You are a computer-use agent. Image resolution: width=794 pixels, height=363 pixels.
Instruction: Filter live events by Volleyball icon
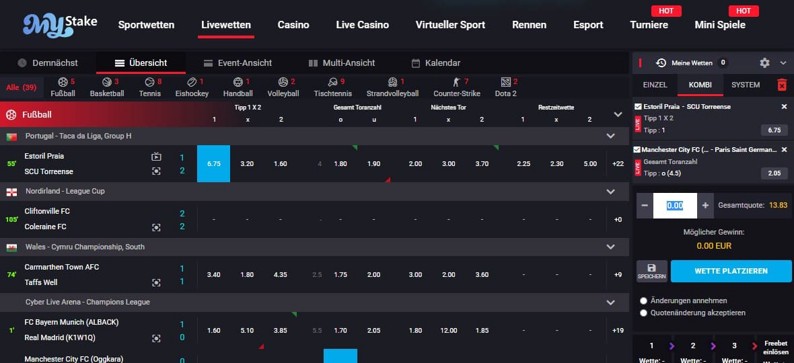pyautogui.click(x=283, y=82)
